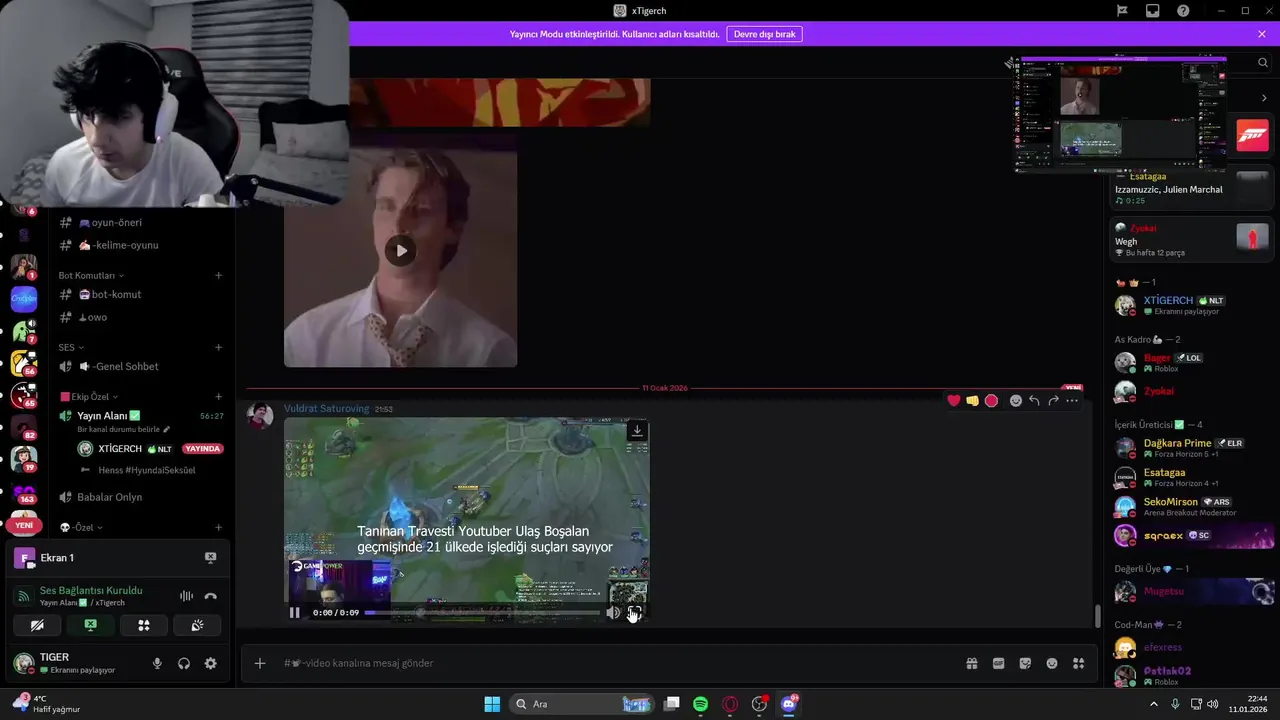Show hidden system tray icons
This screenshot has height=720, width=1280.
(x=1154, y=704)
